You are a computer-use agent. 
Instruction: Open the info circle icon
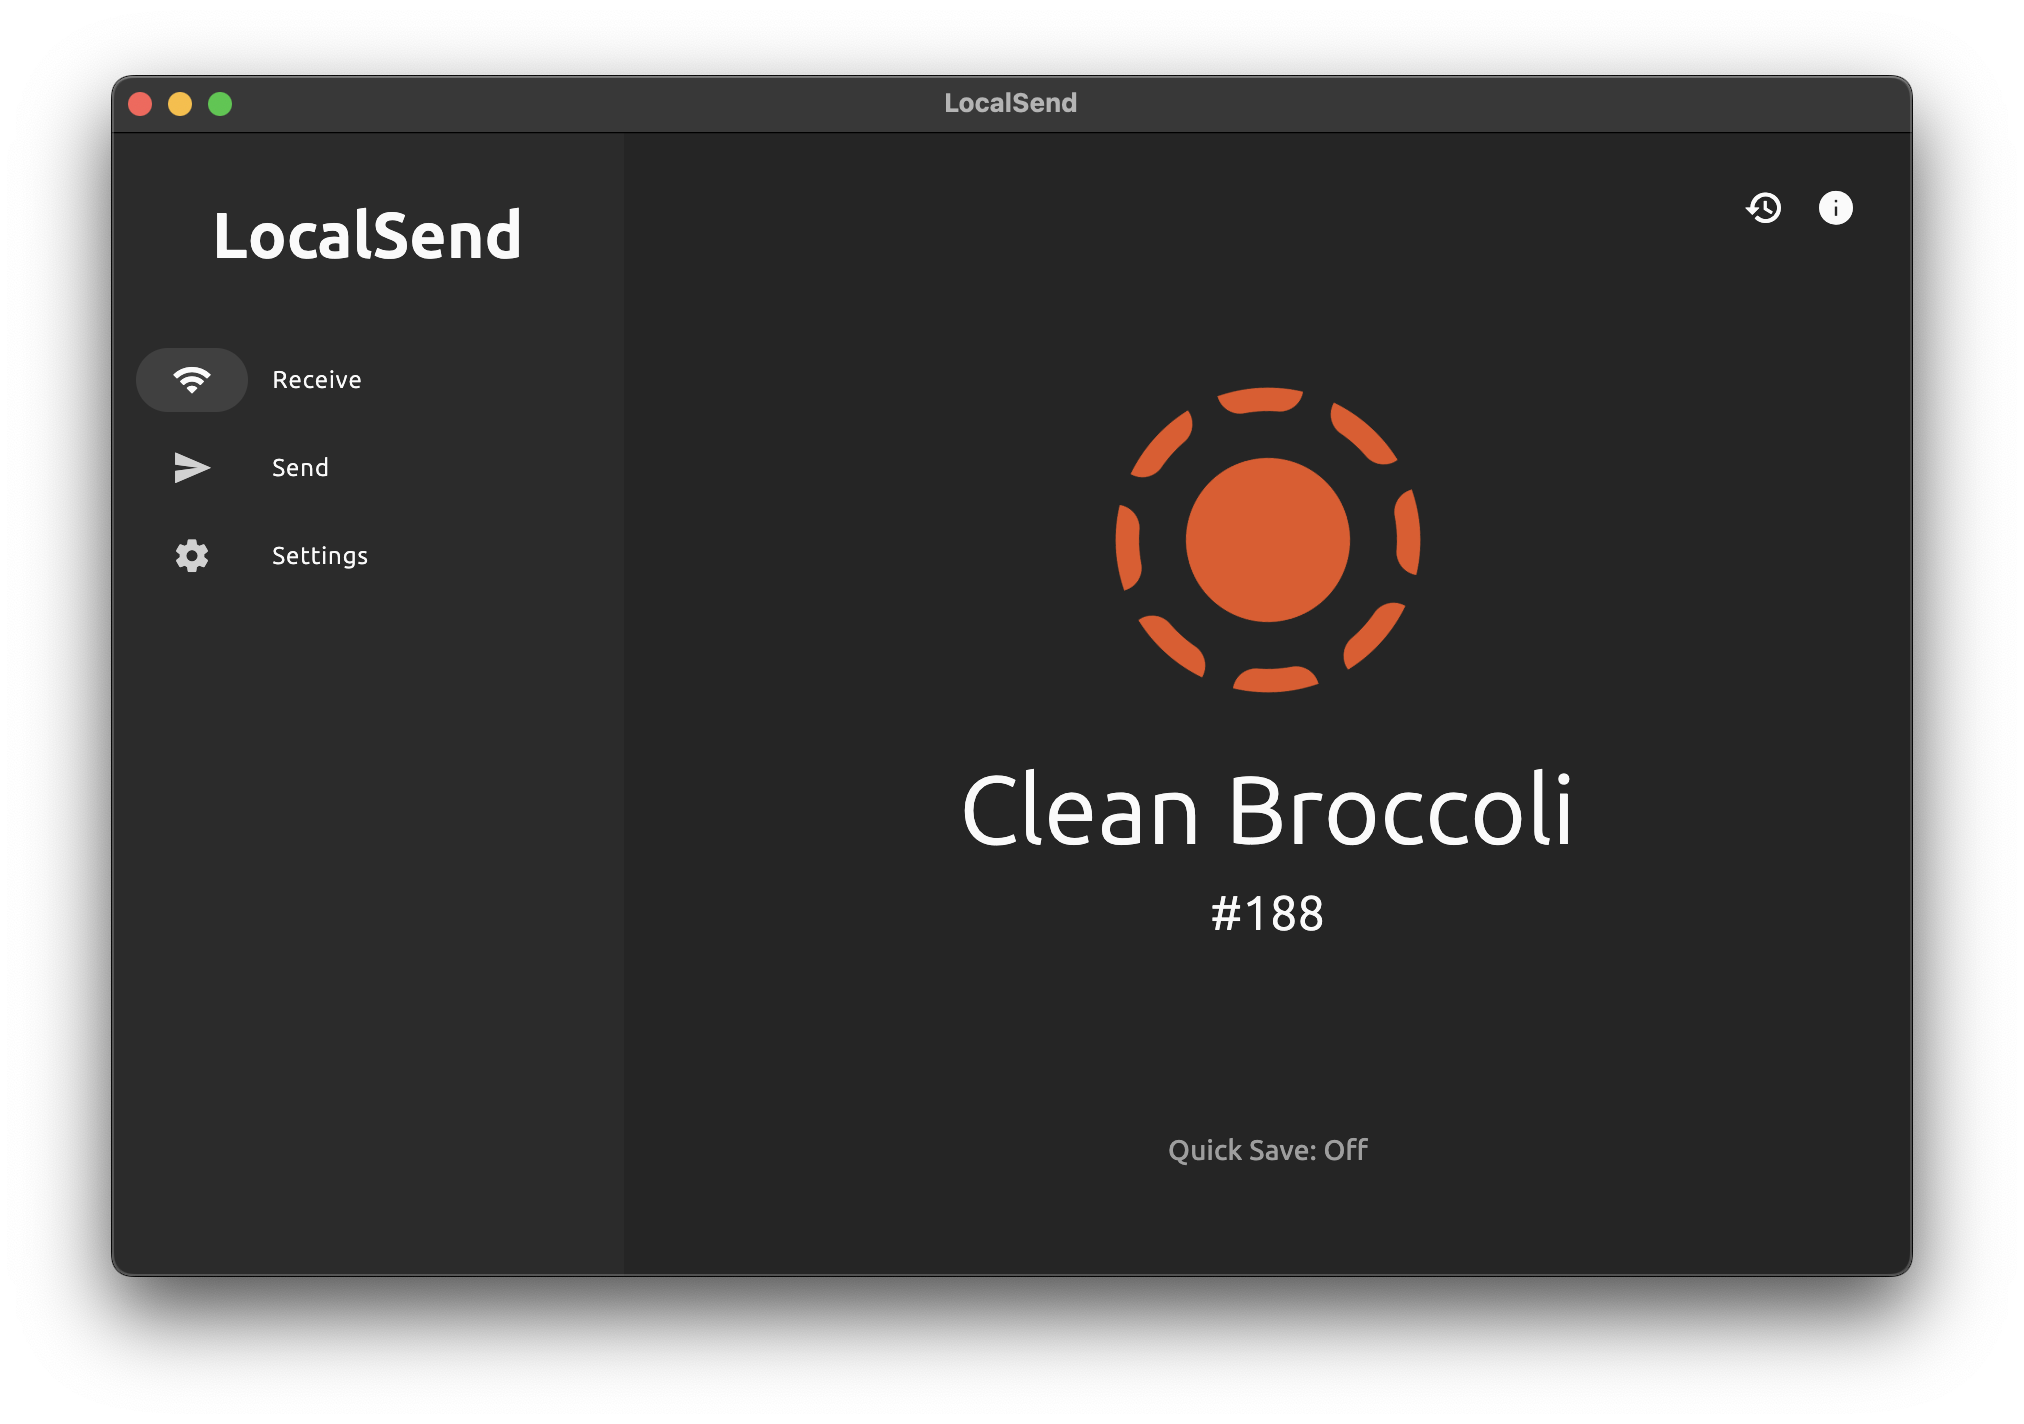(1835, 208)
